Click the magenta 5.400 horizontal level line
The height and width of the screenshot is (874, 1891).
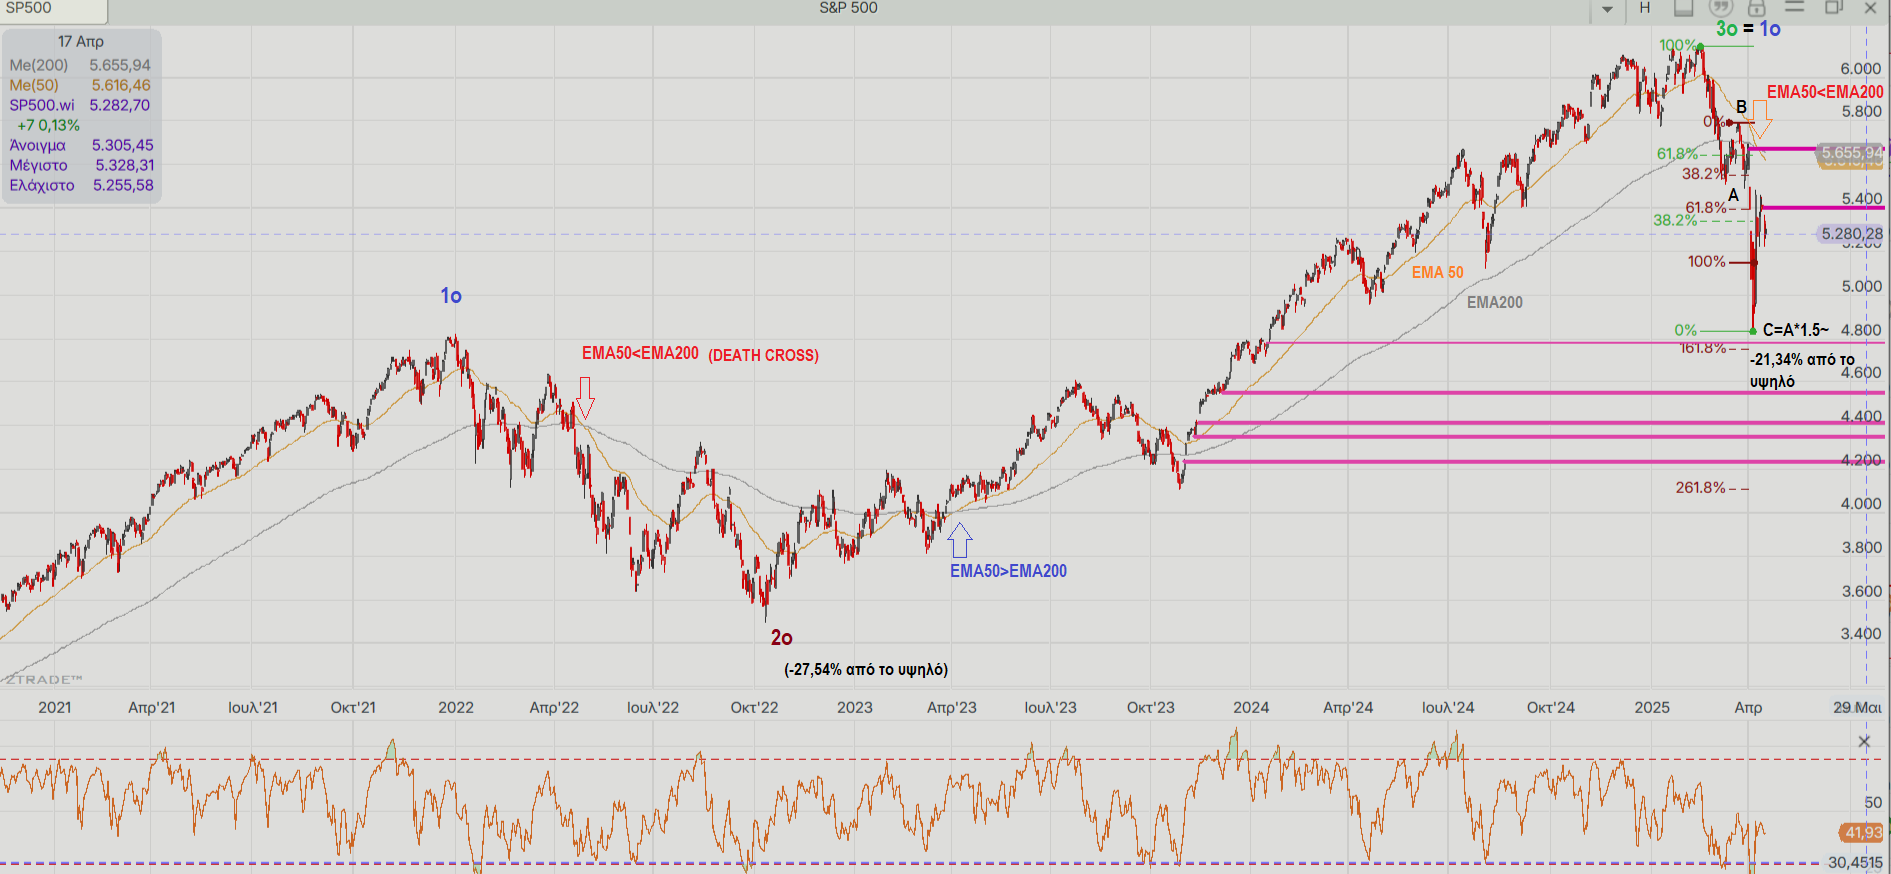1823,208
